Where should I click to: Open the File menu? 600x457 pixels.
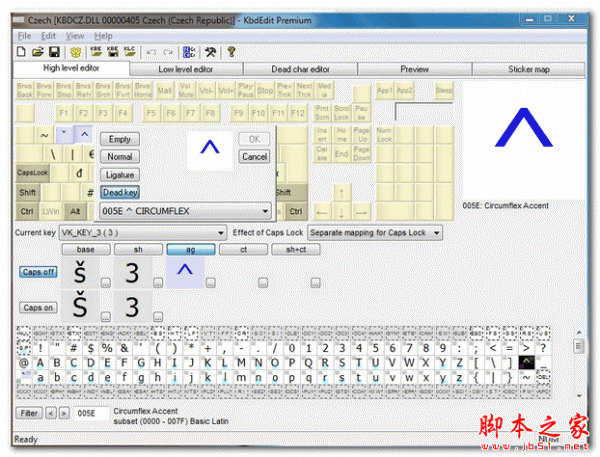tap(24, 36)
